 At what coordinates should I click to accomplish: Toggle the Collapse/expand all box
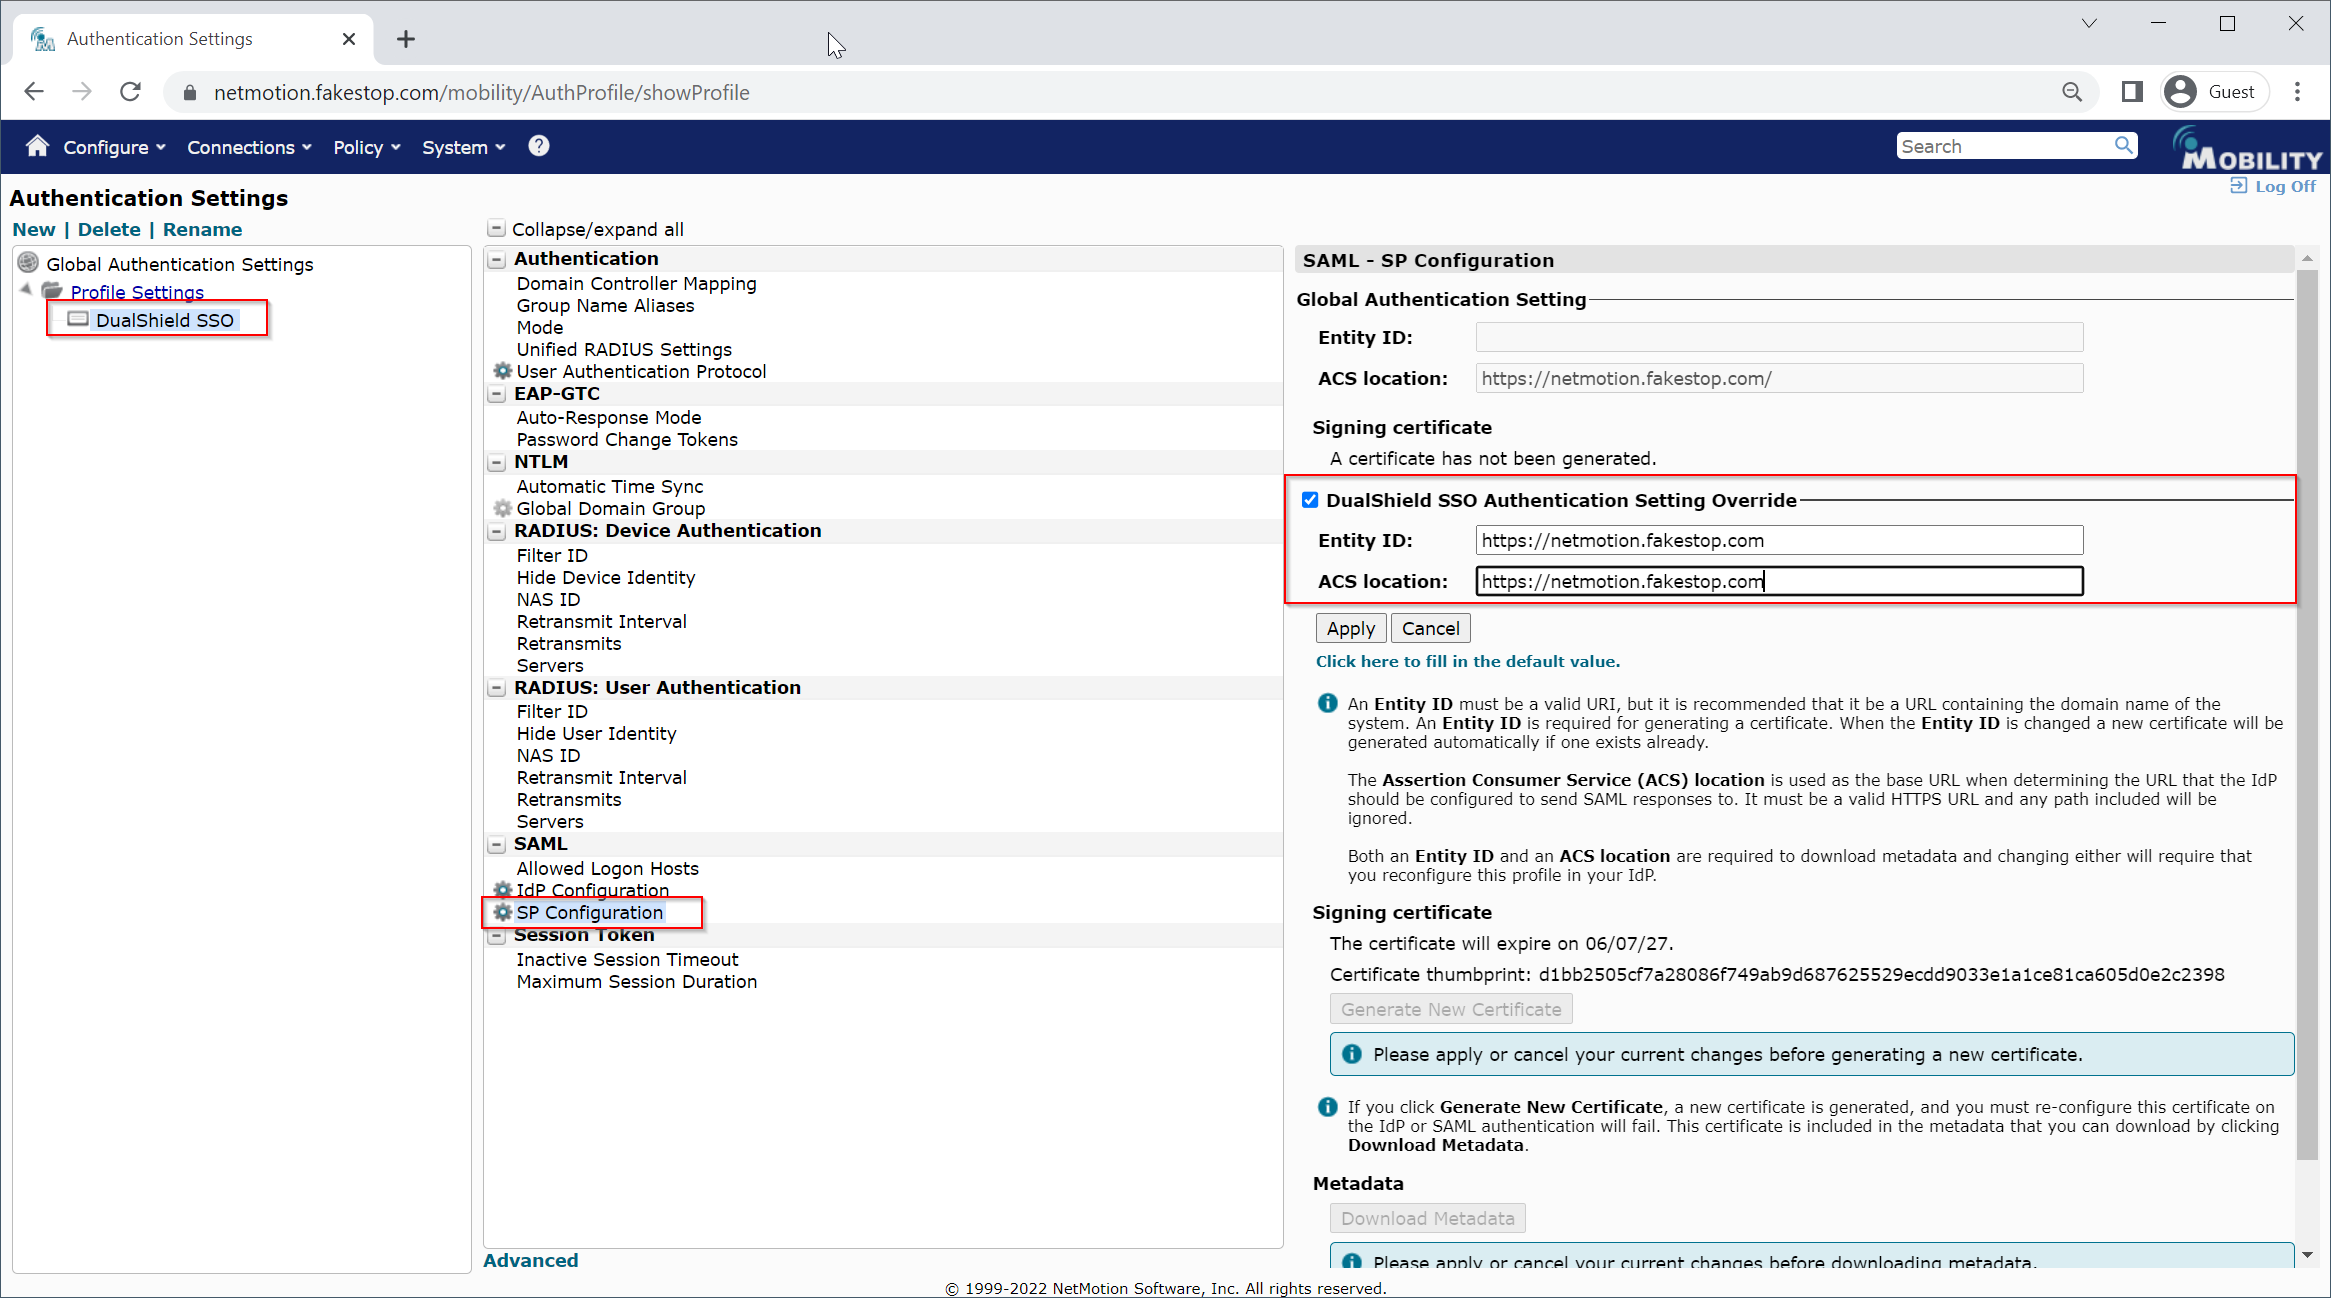(496, 229)
